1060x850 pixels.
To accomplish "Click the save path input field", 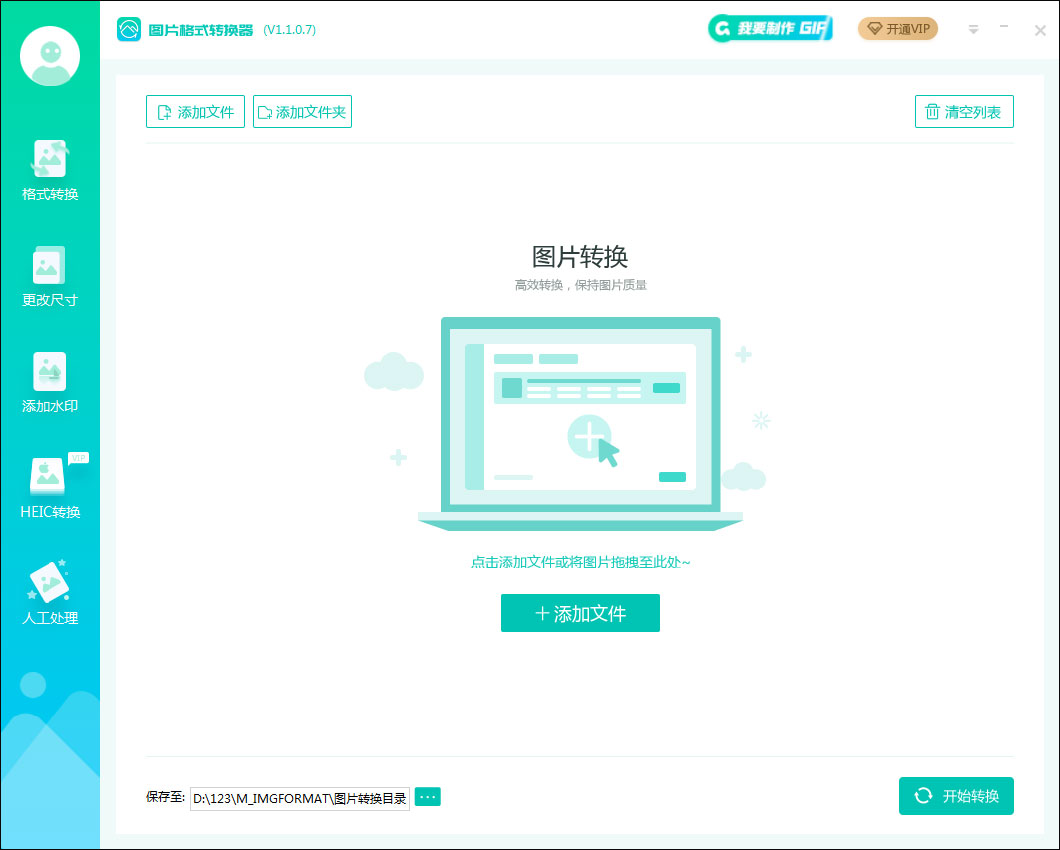I will (x=299, y=797).
